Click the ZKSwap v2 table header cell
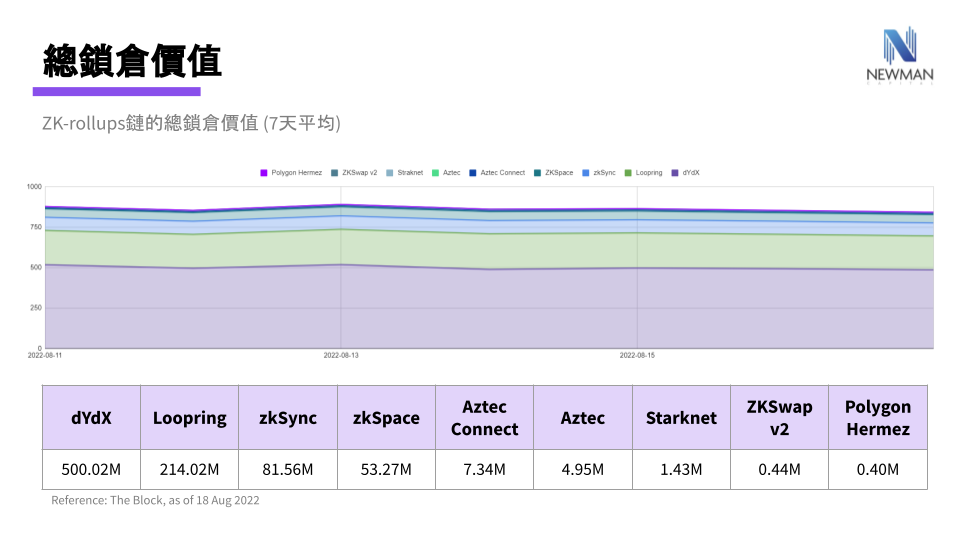This screenshot has width=960, height=540. click(x=779, y=418)
